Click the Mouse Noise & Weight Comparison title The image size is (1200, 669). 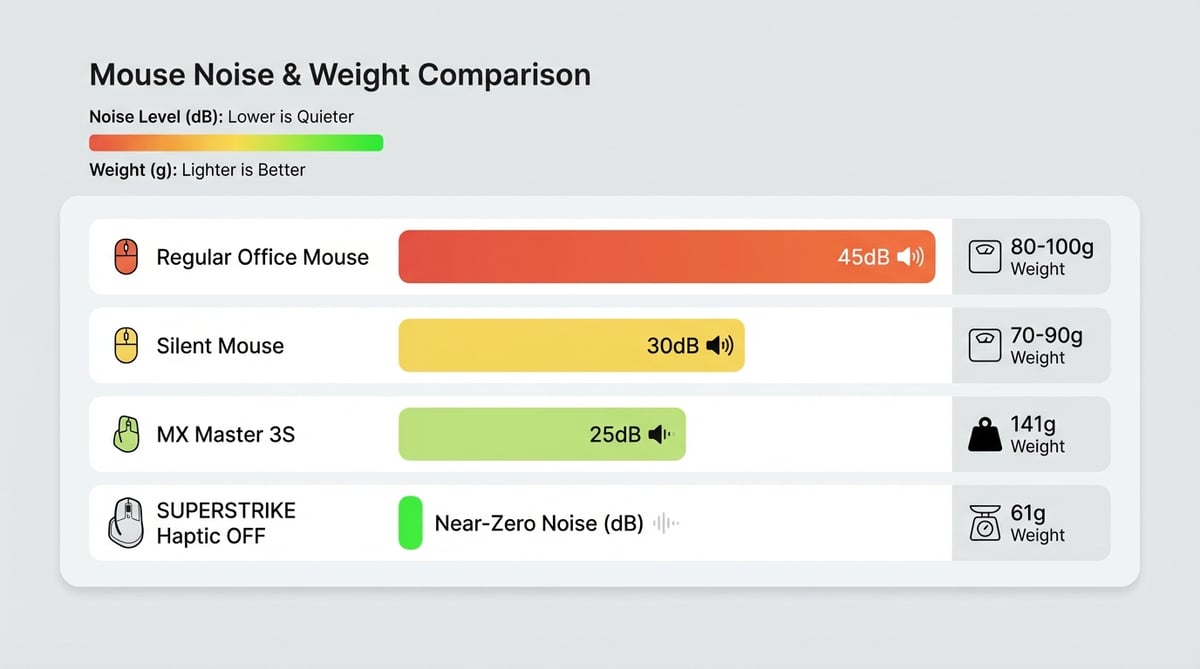(340, 75)
